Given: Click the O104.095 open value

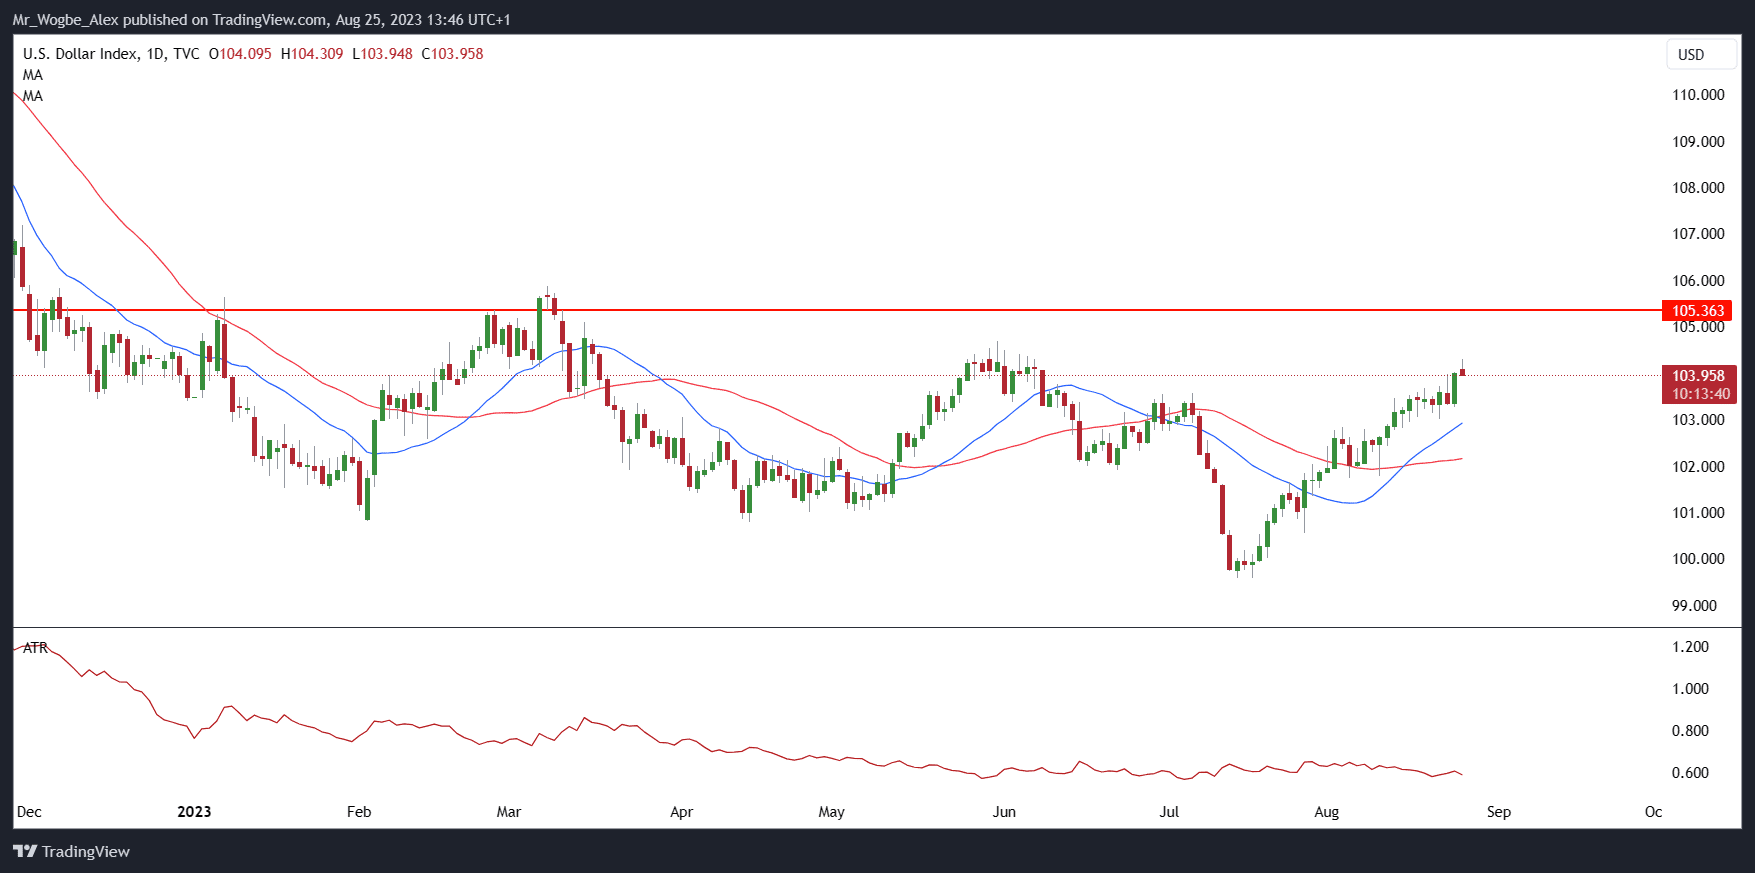Looking at the screenshot, I should point(240,54).
